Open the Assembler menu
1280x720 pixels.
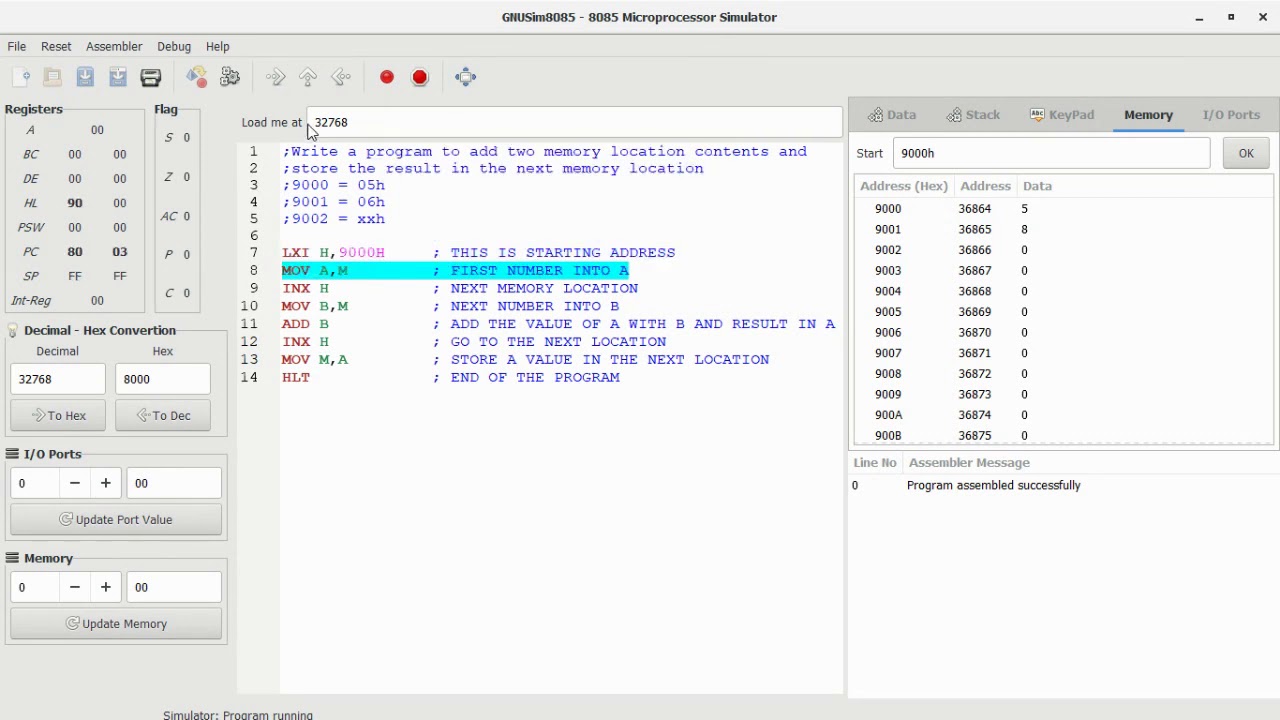(x=114, y=46)
